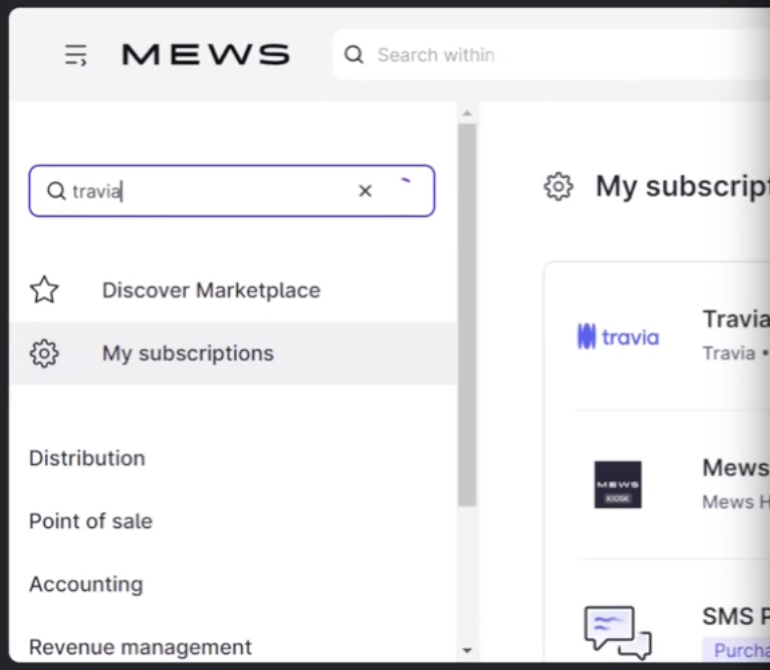Open the Travia subscription title
This screenshot has width=770, height=670.
pyautogui.click(x=736, y=319)
